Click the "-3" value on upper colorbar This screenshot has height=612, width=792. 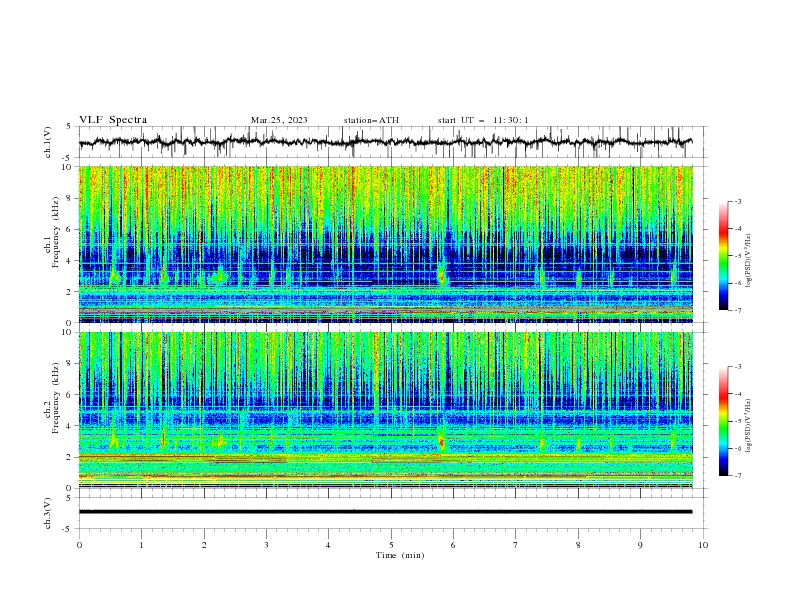pyautogui.click(x=737, y=201)
